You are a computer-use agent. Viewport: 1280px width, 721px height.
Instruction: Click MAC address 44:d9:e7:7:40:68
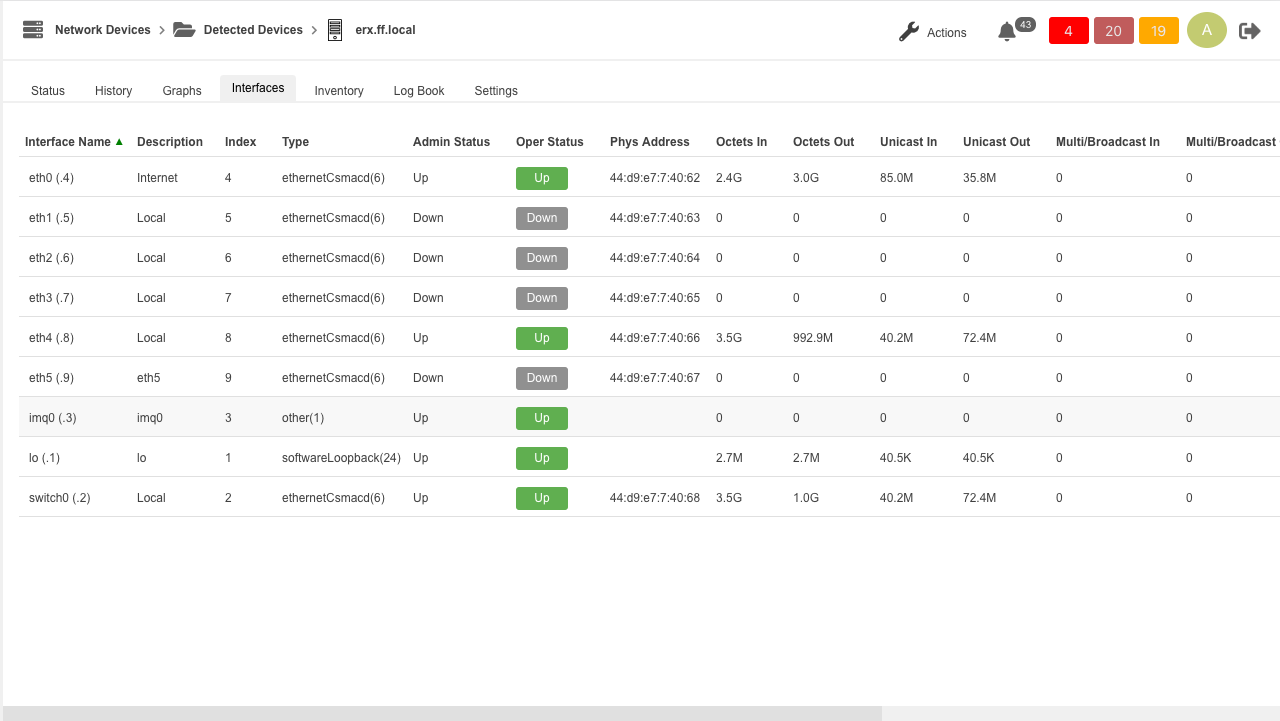(655, 498)
